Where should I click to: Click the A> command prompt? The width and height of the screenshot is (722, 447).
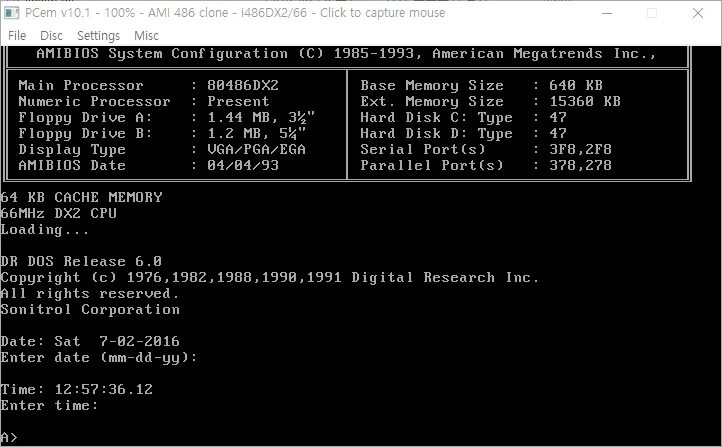coord(9,437)
